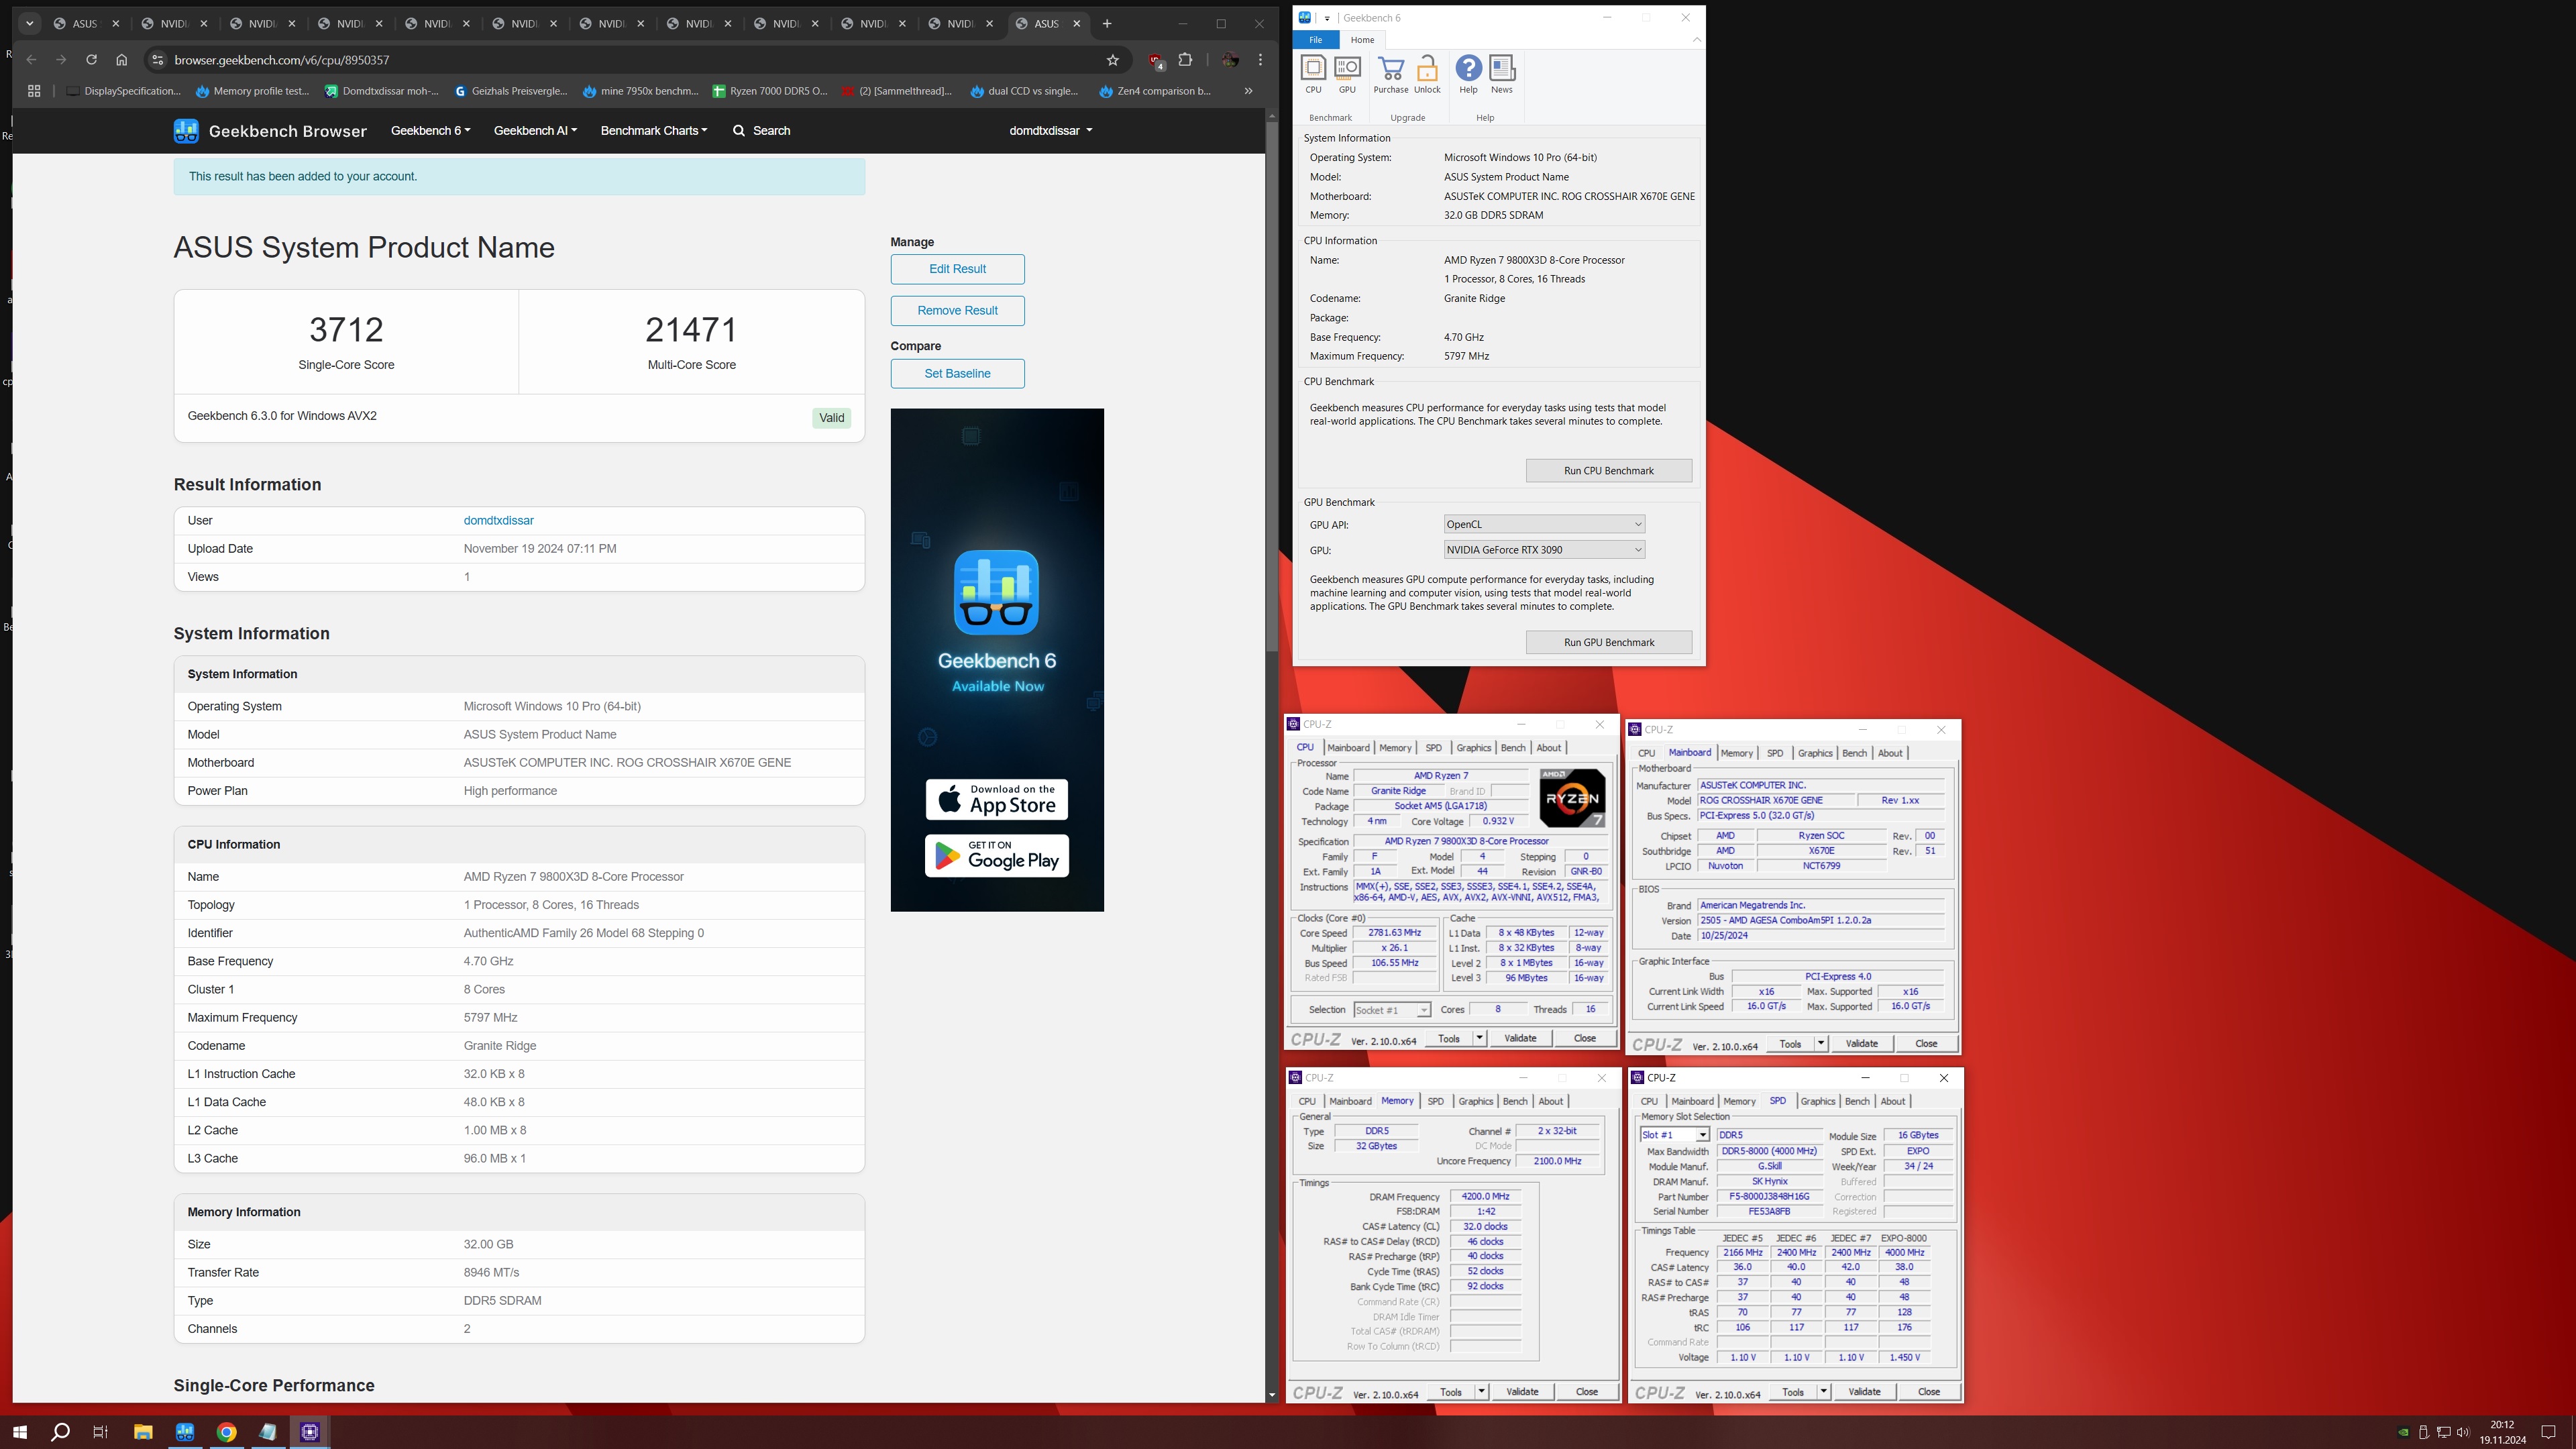Open the CPU benchmark icon in Geekbench ribbon
2576x1449 pixels.
coord(1313,75)
